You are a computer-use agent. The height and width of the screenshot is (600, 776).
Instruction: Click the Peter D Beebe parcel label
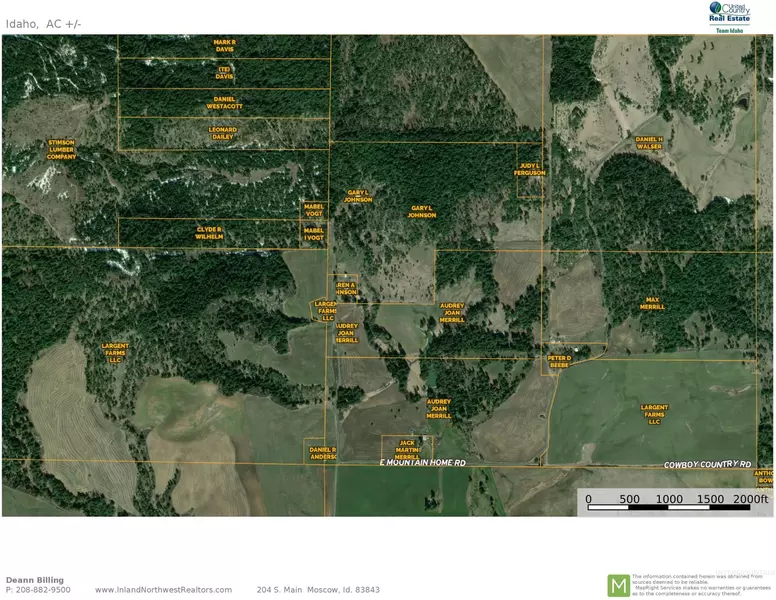(x=559, y=361)
